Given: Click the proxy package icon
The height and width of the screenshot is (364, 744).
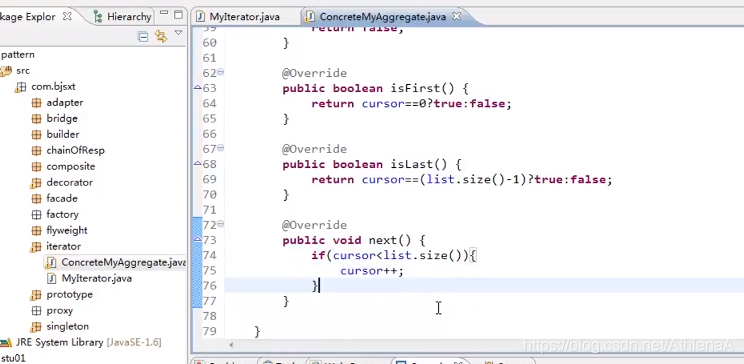Looking at the screenshot, I should [37, 310].
